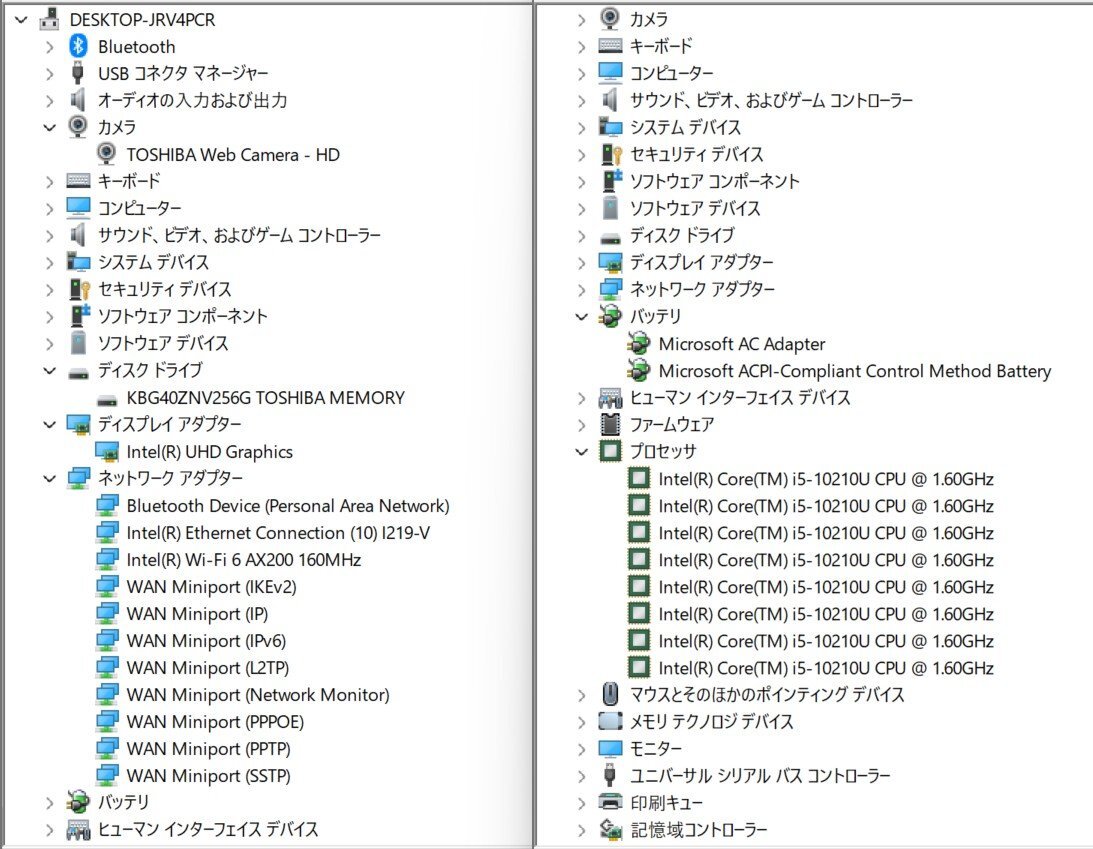
Task: Select WAN Miniport (IP) entry
Action: (x=197, y=614)
